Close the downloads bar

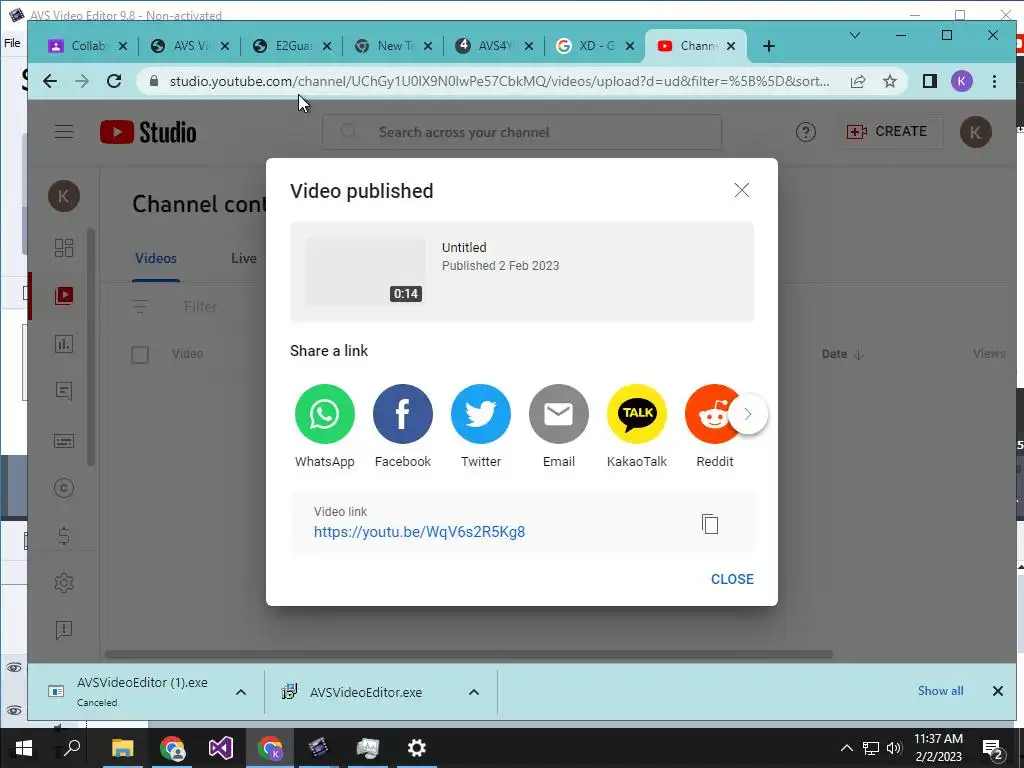(997, 691)
